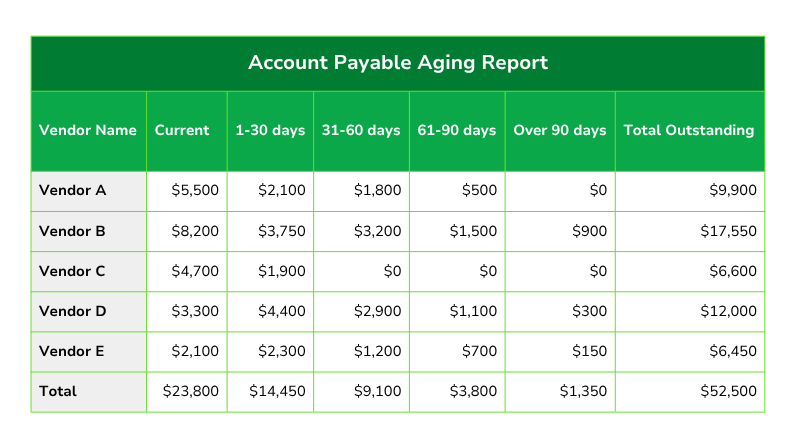The height and width of the screenshot is (447, 798).
Task: Select the Vendor E row label
Action: coord(89,352)
